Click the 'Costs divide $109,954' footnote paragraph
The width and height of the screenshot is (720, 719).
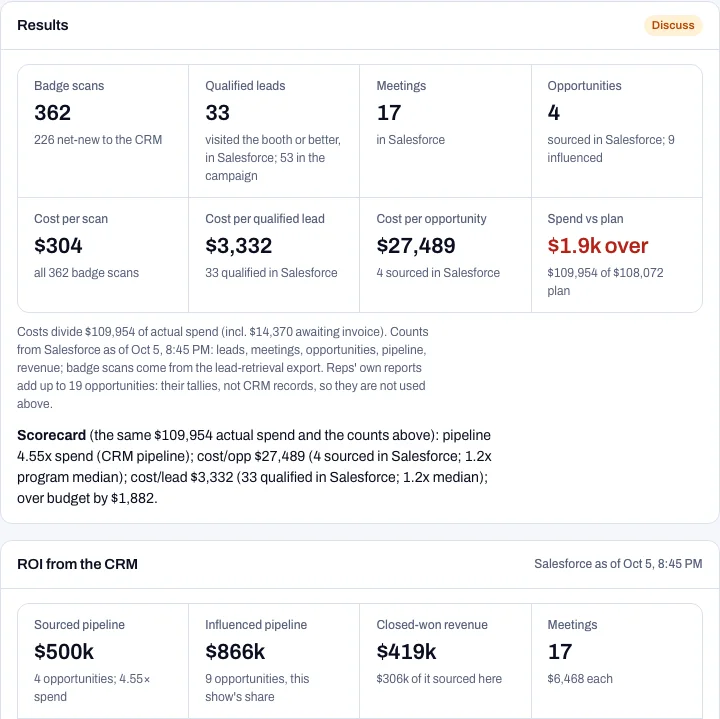[x=223, y=368]
